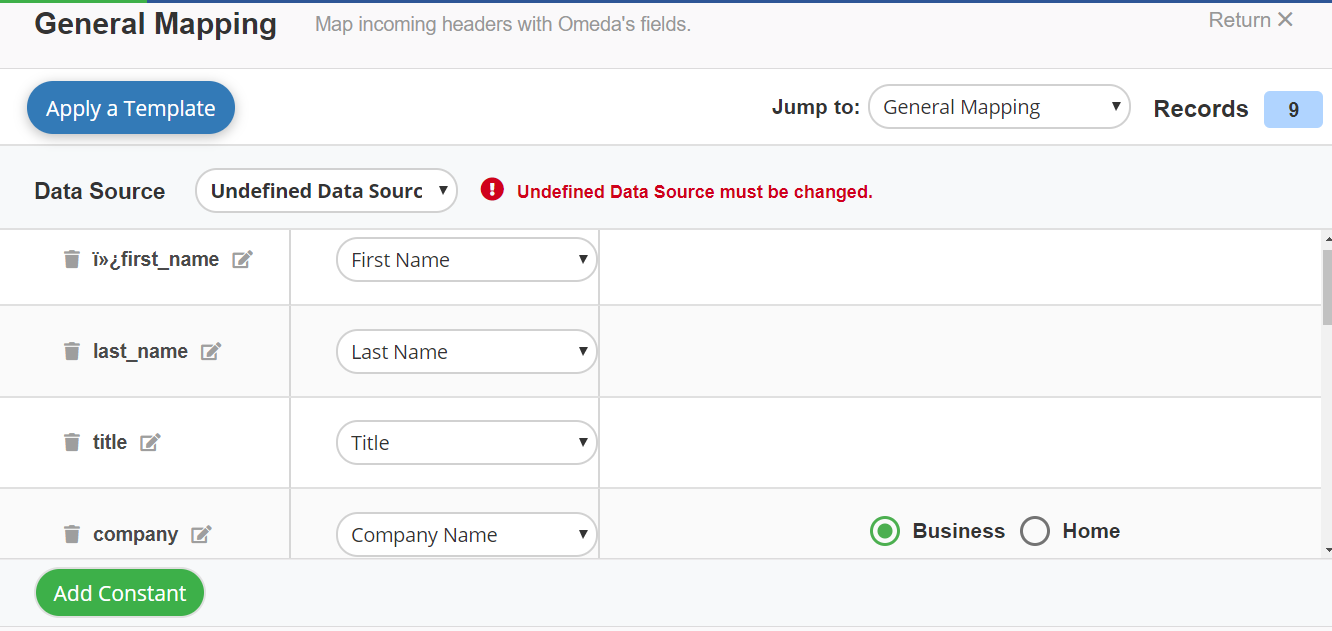Click edit pencil next to last_name
The height and width of the screenshot is (631, 1332).
(211, 351)
